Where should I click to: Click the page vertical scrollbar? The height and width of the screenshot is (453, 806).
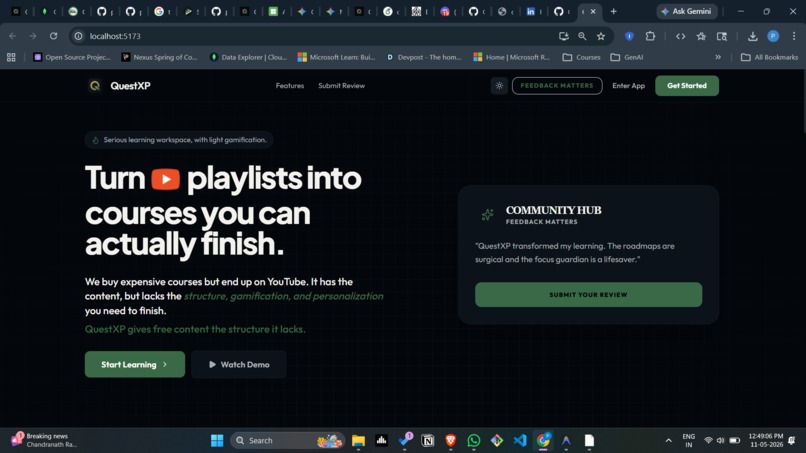(803, 101)
